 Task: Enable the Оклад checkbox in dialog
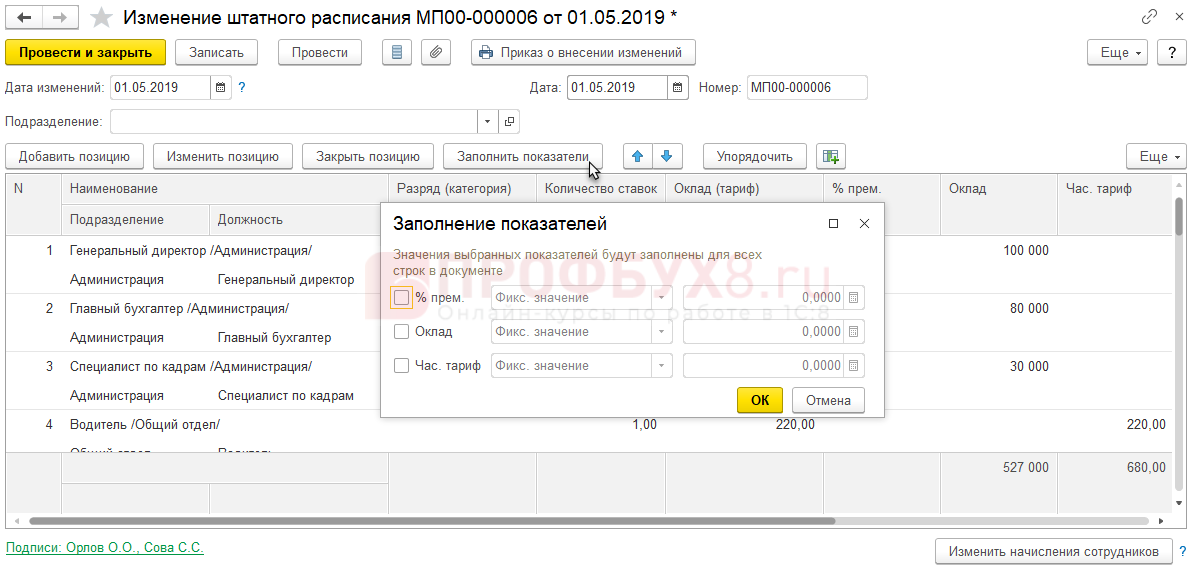point(402,332)
